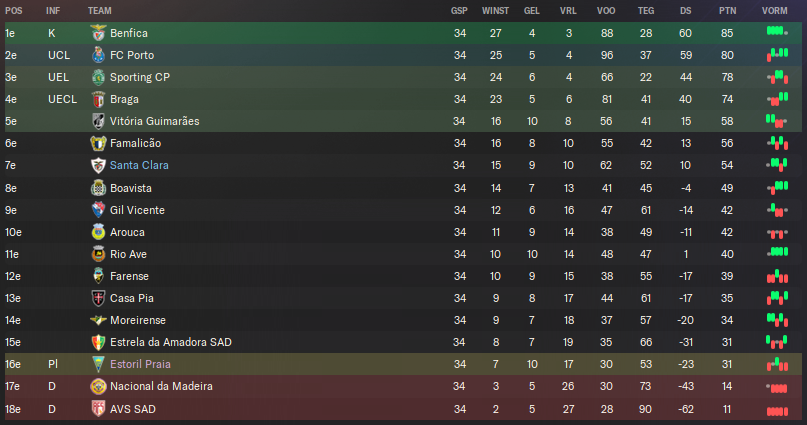Sort table by POS column header
Image resolution: width=807 pixels, height=425 pixels.
[x=14, y=11]
